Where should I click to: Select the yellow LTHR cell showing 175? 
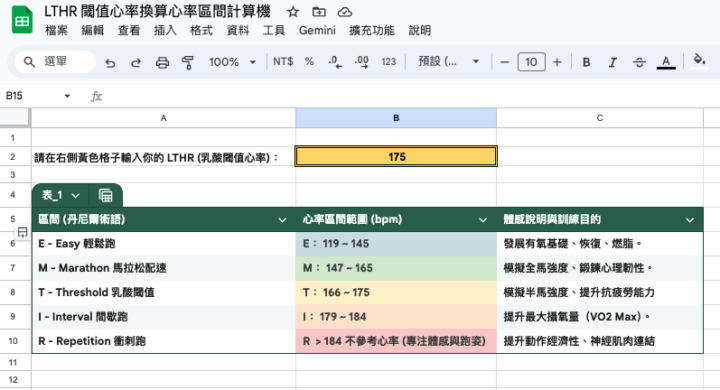coord(396,157)
